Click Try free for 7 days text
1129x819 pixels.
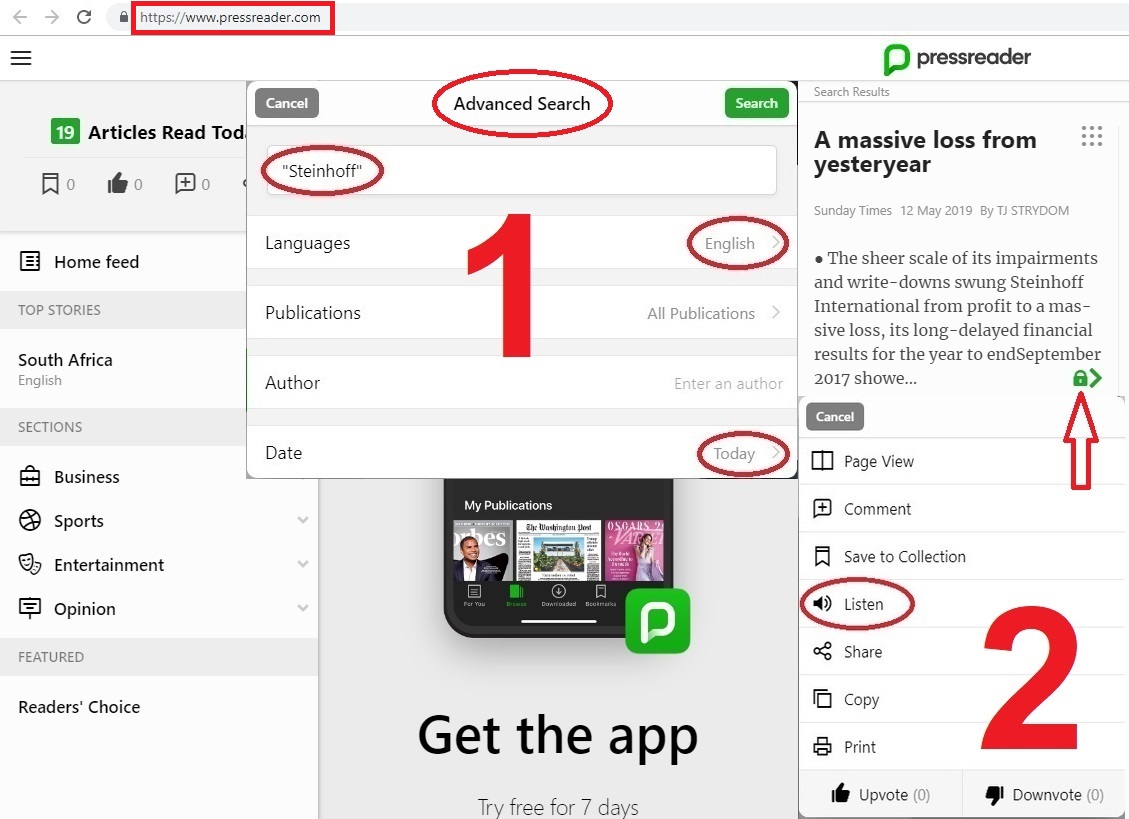click(x=558, y=807)
